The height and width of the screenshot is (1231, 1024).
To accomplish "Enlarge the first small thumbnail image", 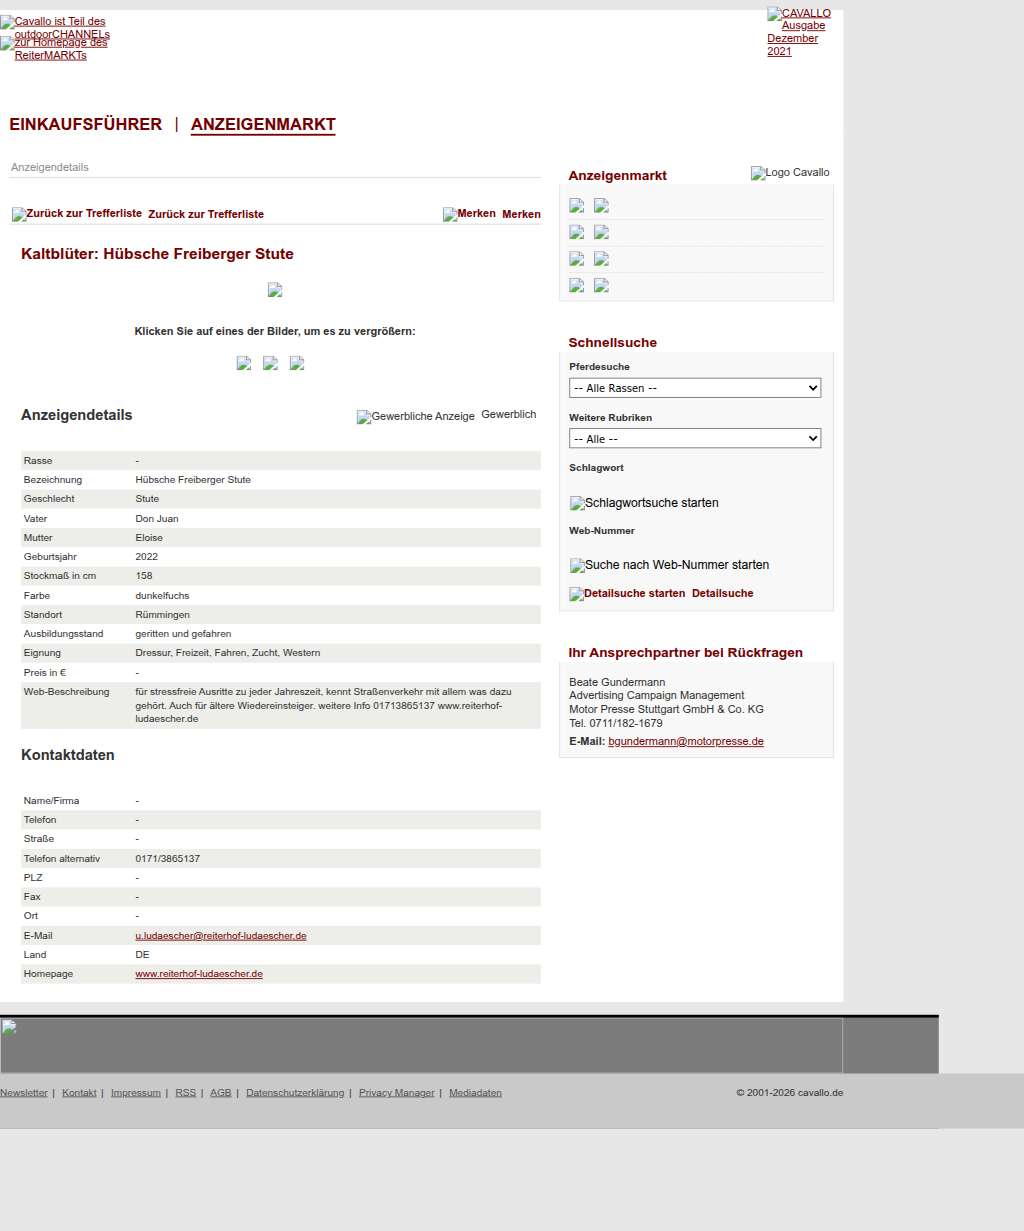I will pyautogui.click(x=243, y=363).
